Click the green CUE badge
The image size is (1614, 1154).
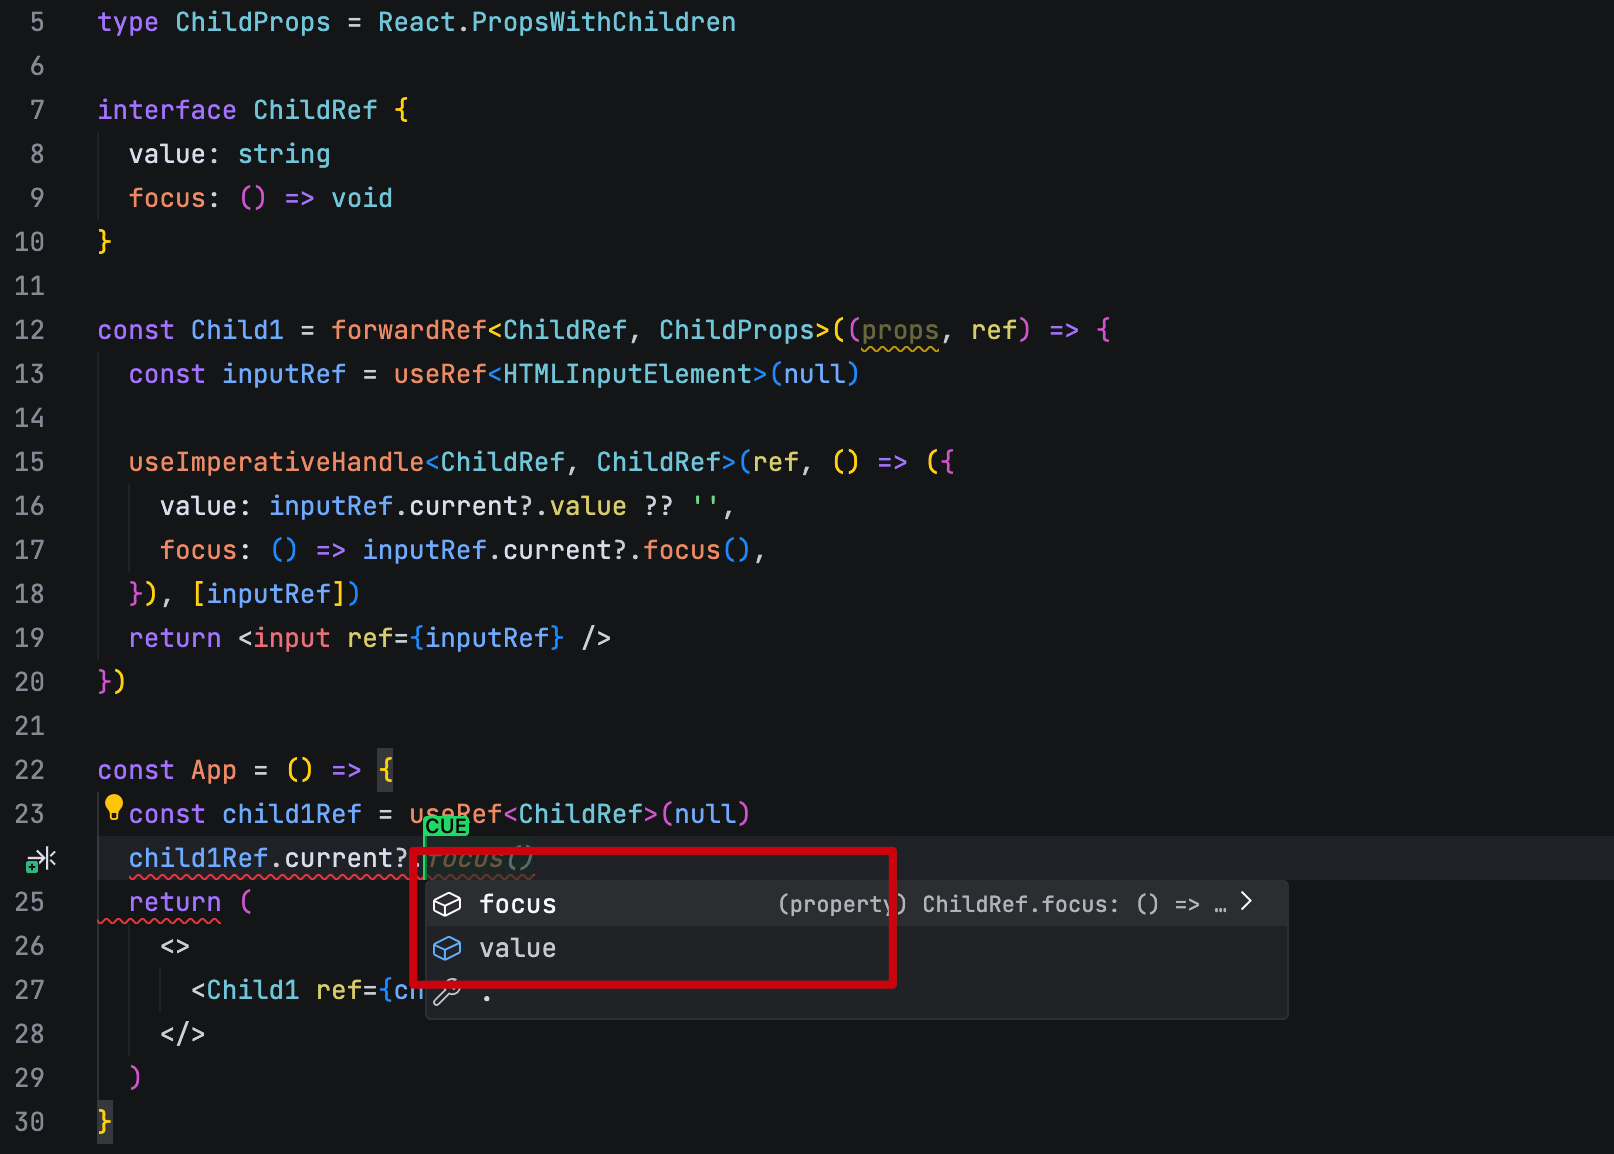(x=446, y=826)
